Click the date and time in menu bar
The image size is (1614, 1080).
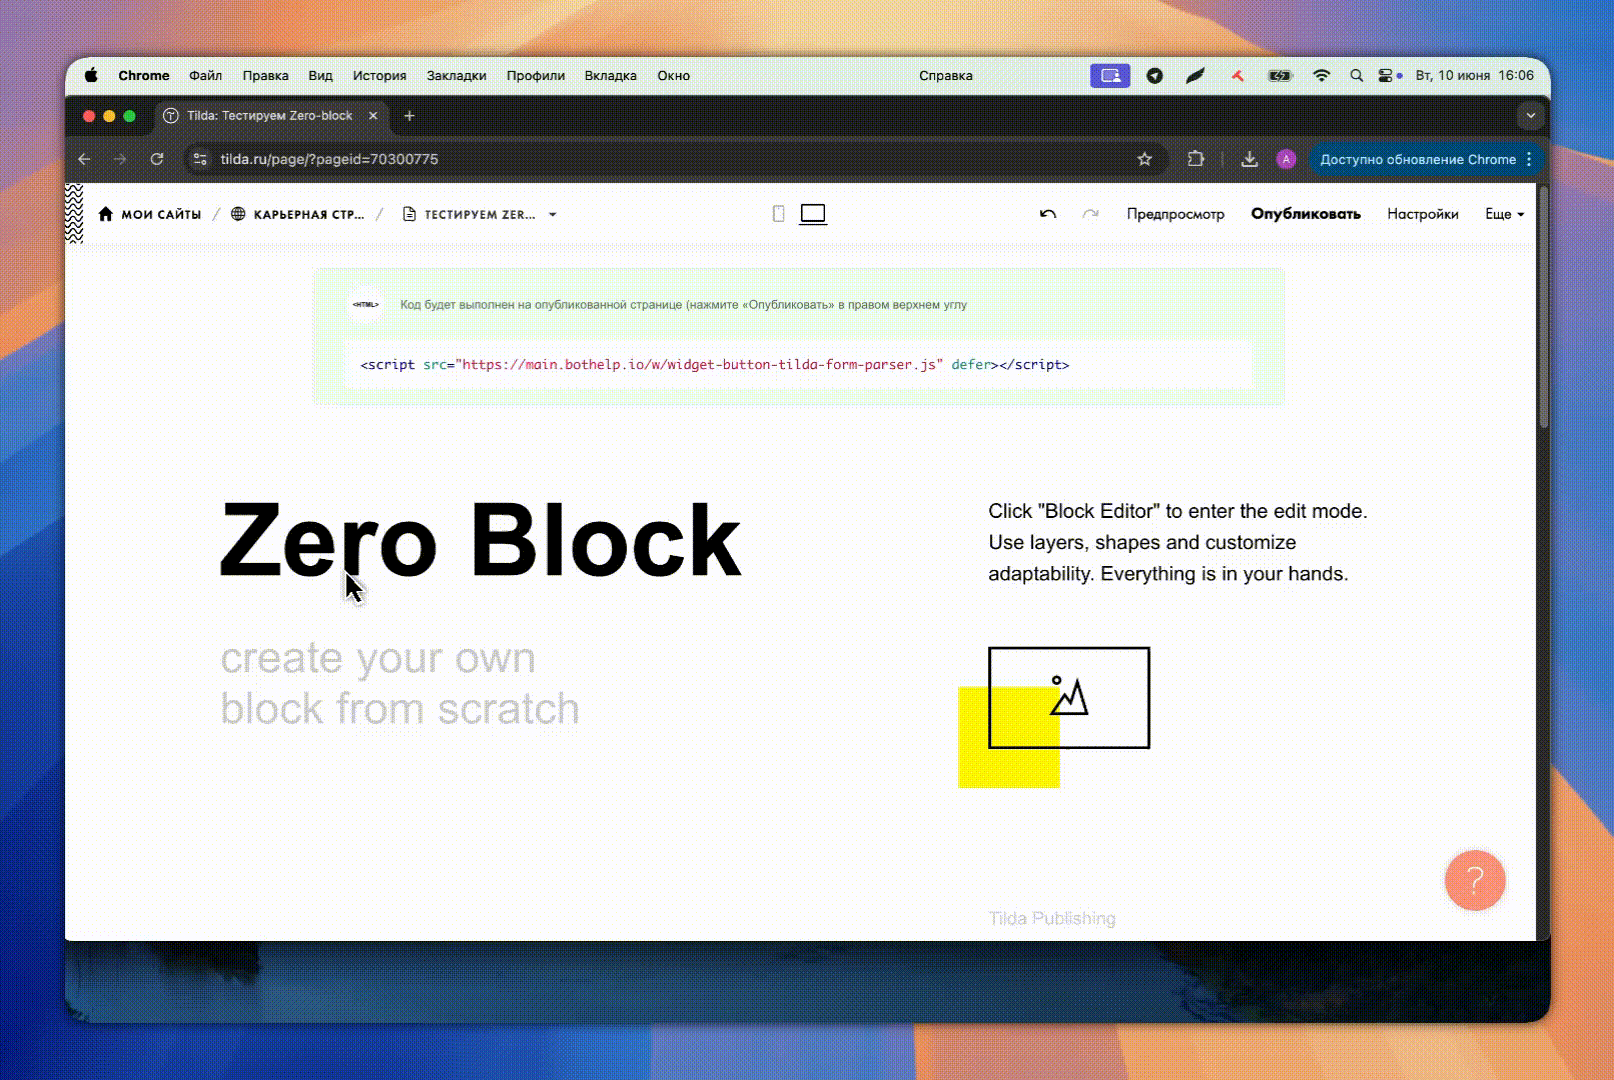(x=1474, y=75)
